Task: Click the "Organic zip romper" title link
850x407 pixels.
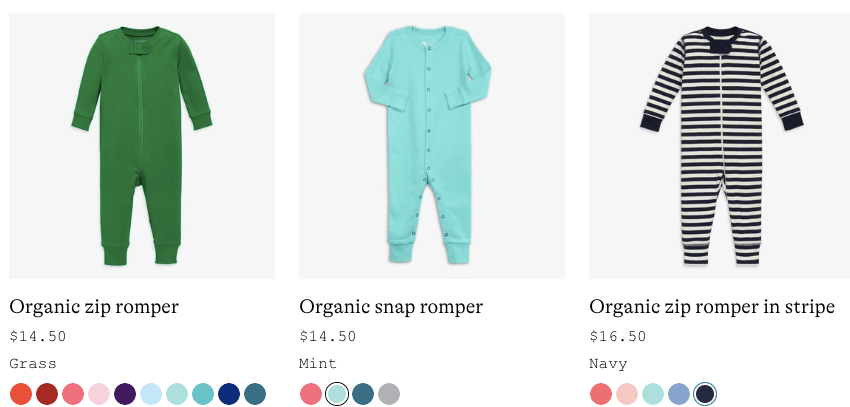Action: [94, 307]
